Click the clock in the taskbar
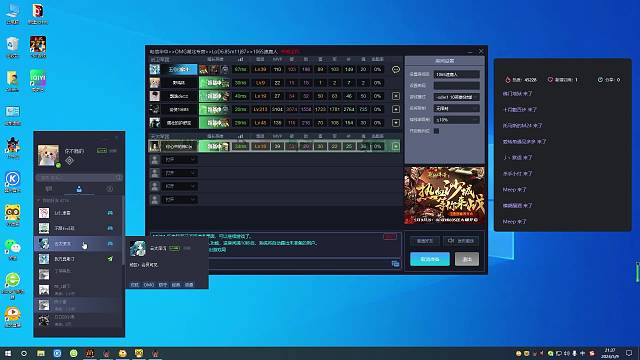640x360 pixels. (x=610, y=353)
